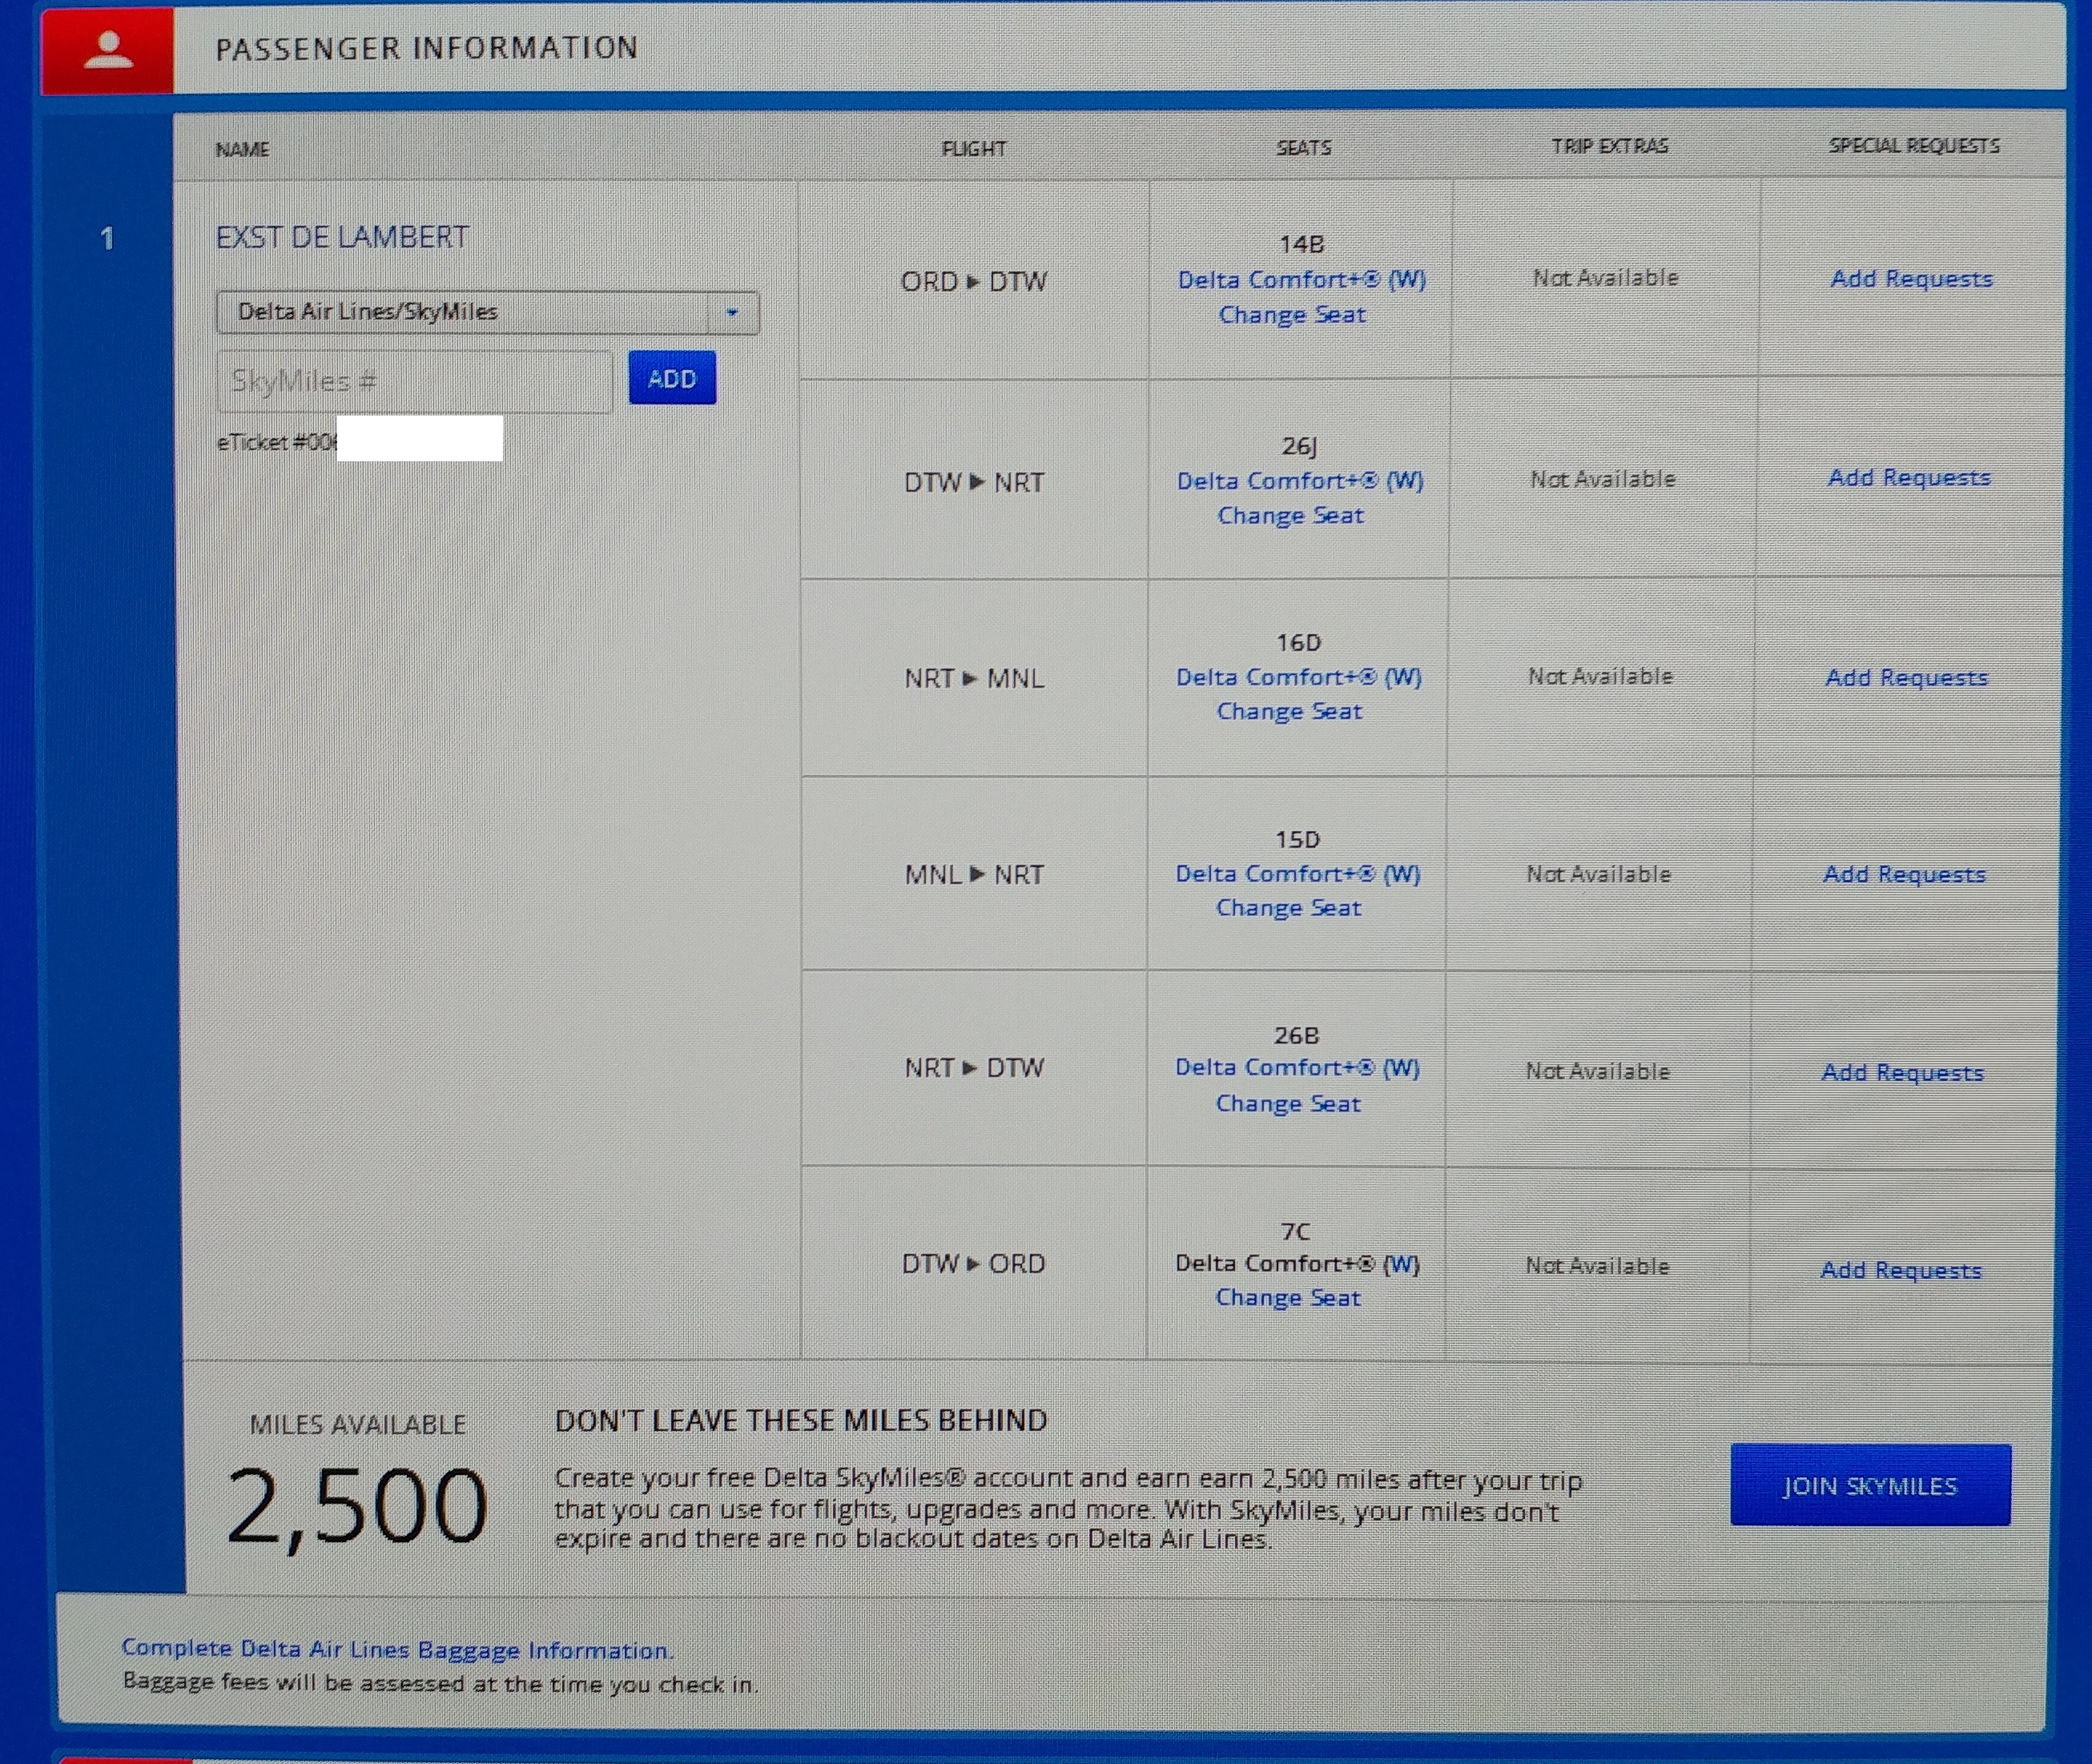The image size is (2092, 1764).
Task: Click the SEATS column header
Action: pyautogui.click(x=1303, y=148)
